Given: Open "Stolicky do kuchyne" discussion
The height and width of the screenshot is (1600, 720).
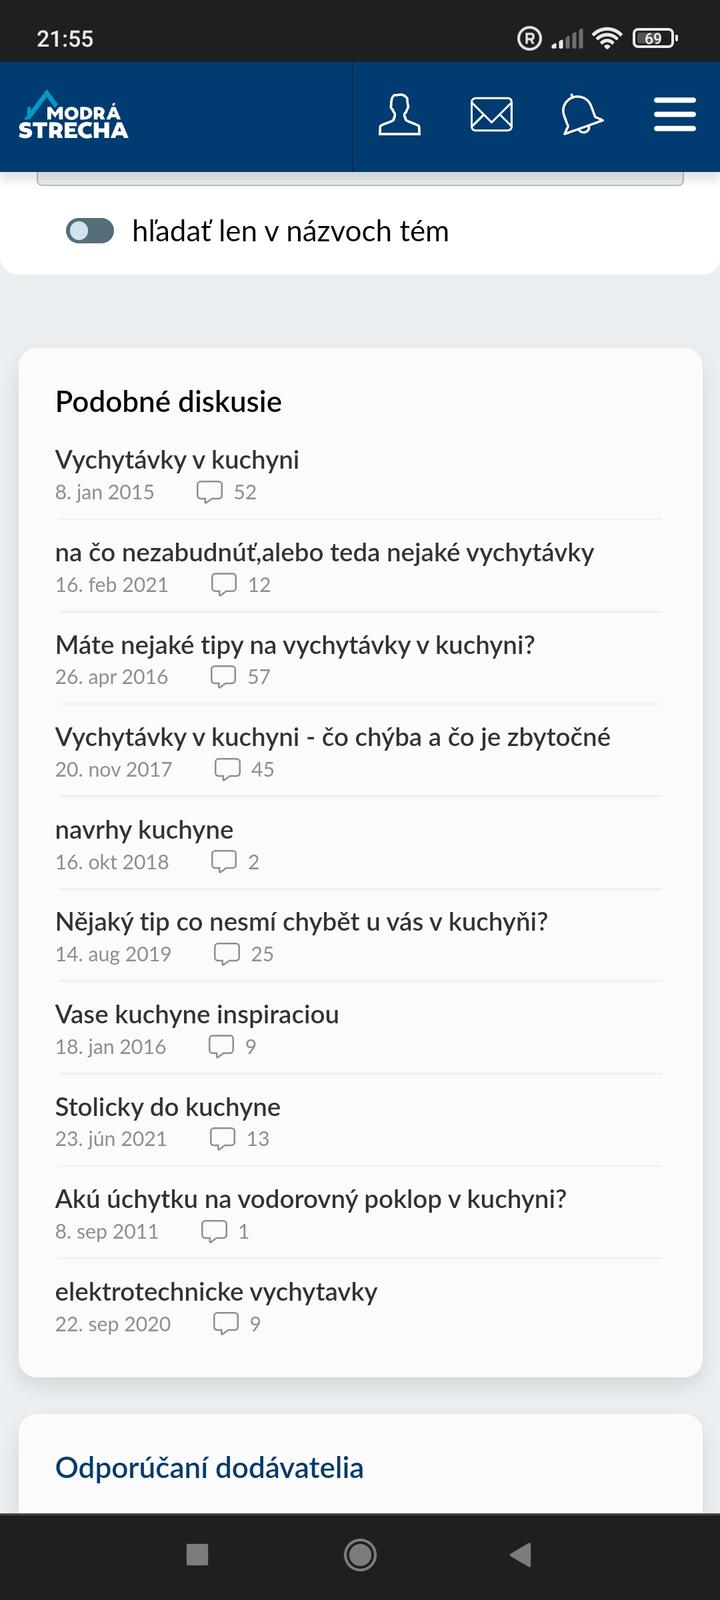Looking at the screenshot, I should pyautogui.click(x=168, y=1107).
